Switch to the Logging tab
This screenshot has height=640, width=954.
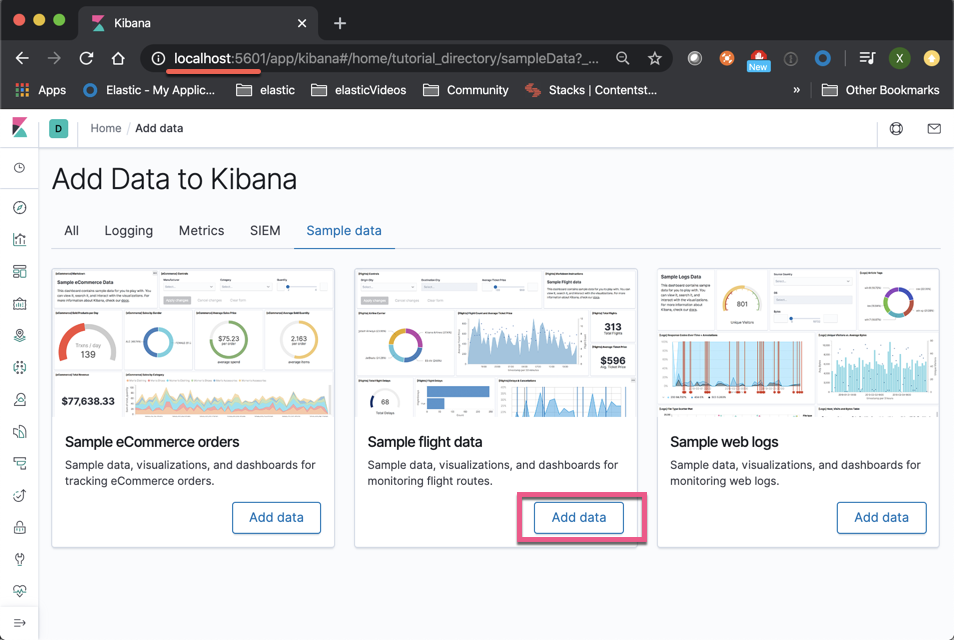pos(128,230)
